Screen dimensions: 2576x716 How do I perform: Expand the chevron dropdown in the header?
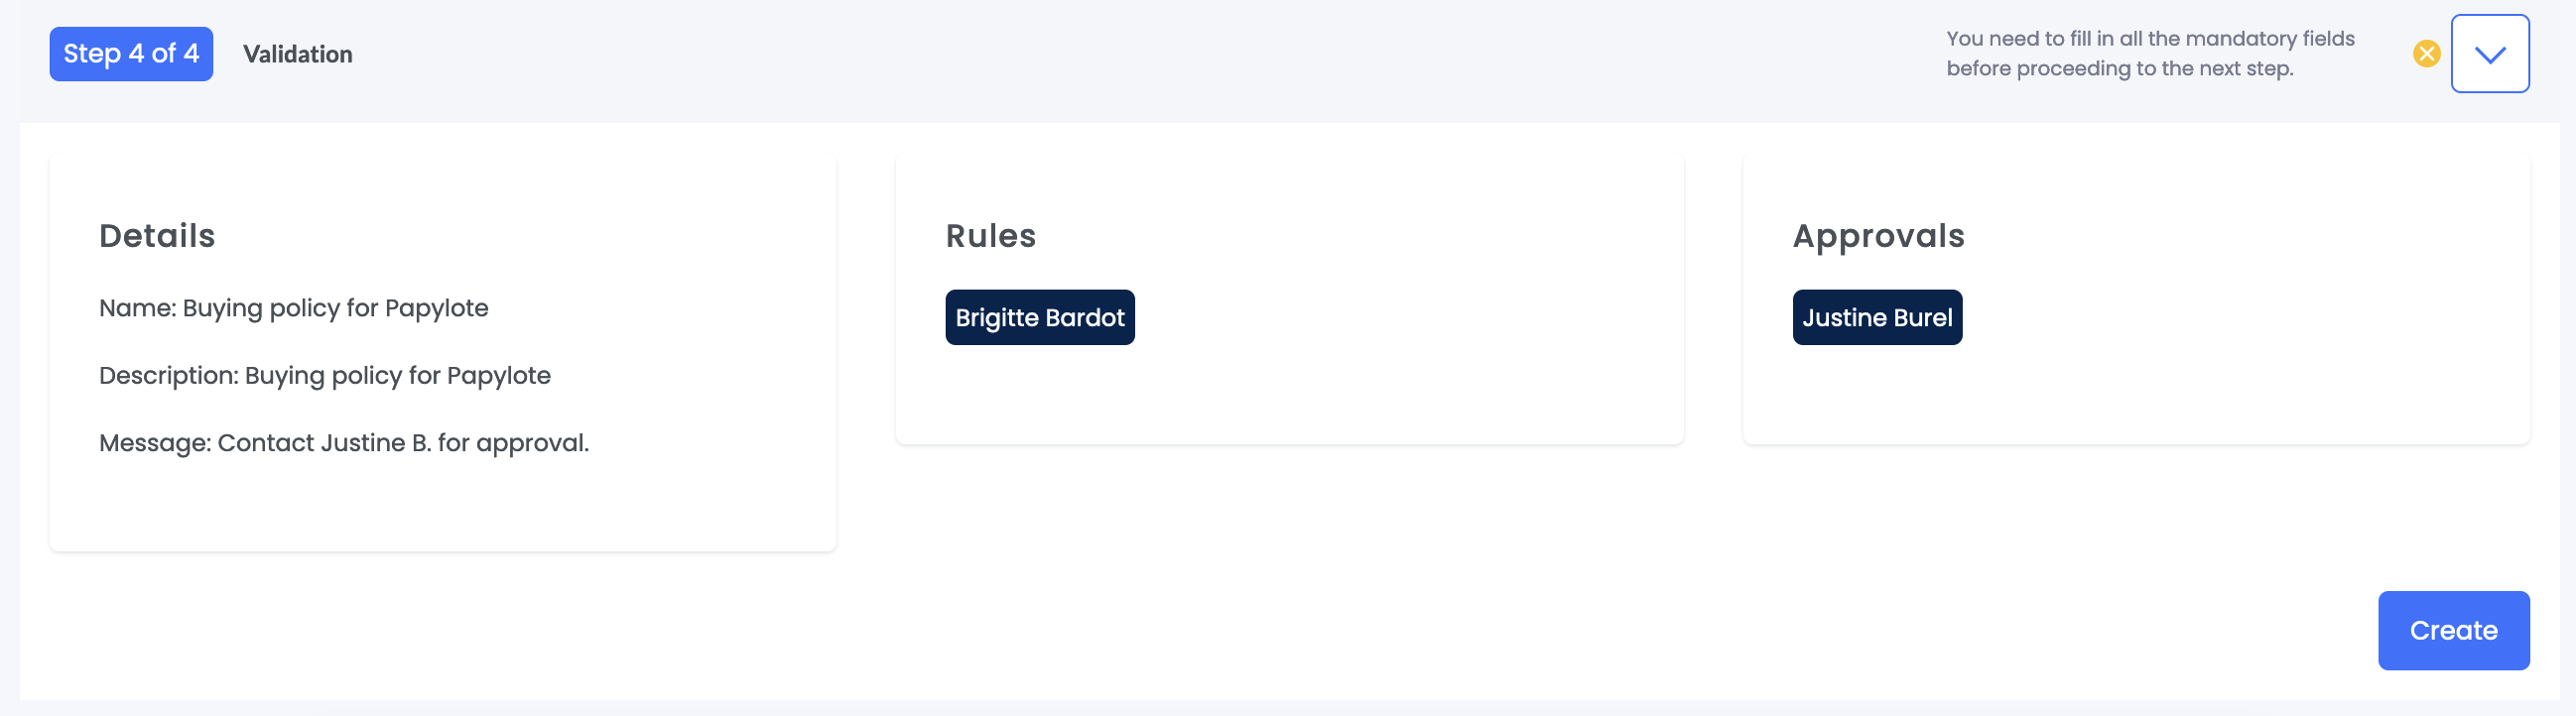(x=2490, y=53)
